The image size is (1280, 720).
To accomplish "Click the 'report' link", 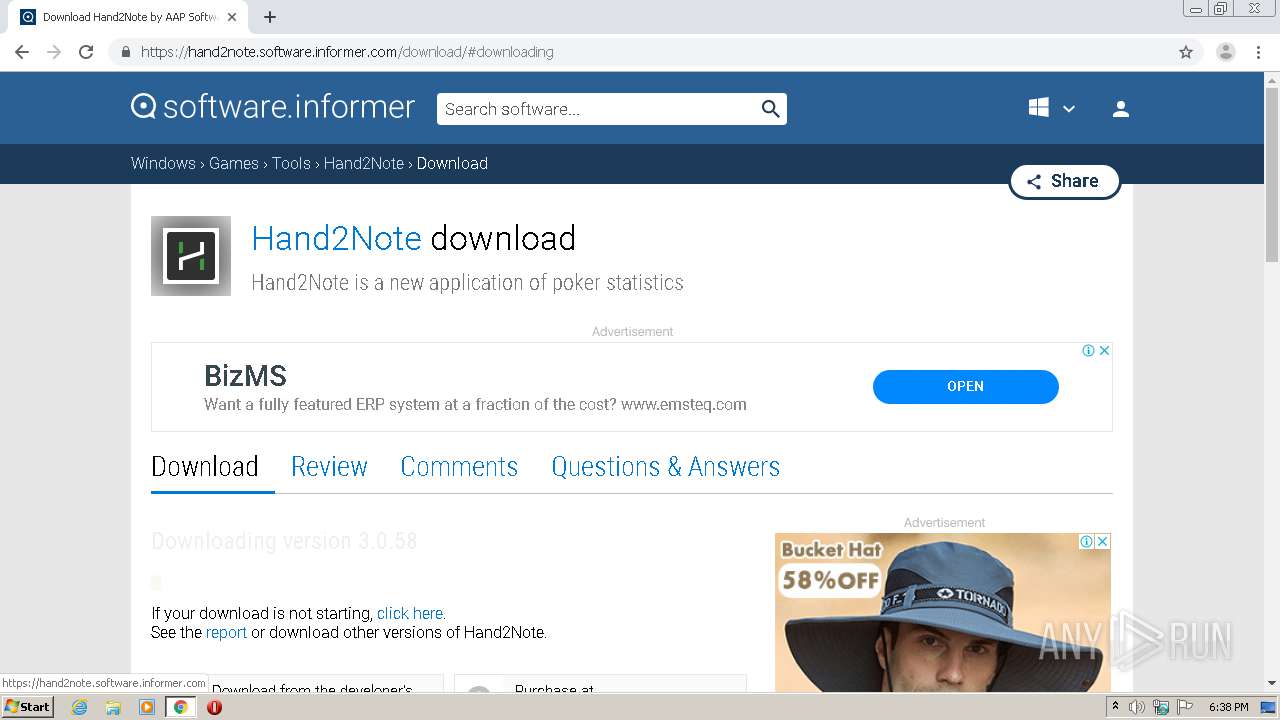I will click(226, 632).
